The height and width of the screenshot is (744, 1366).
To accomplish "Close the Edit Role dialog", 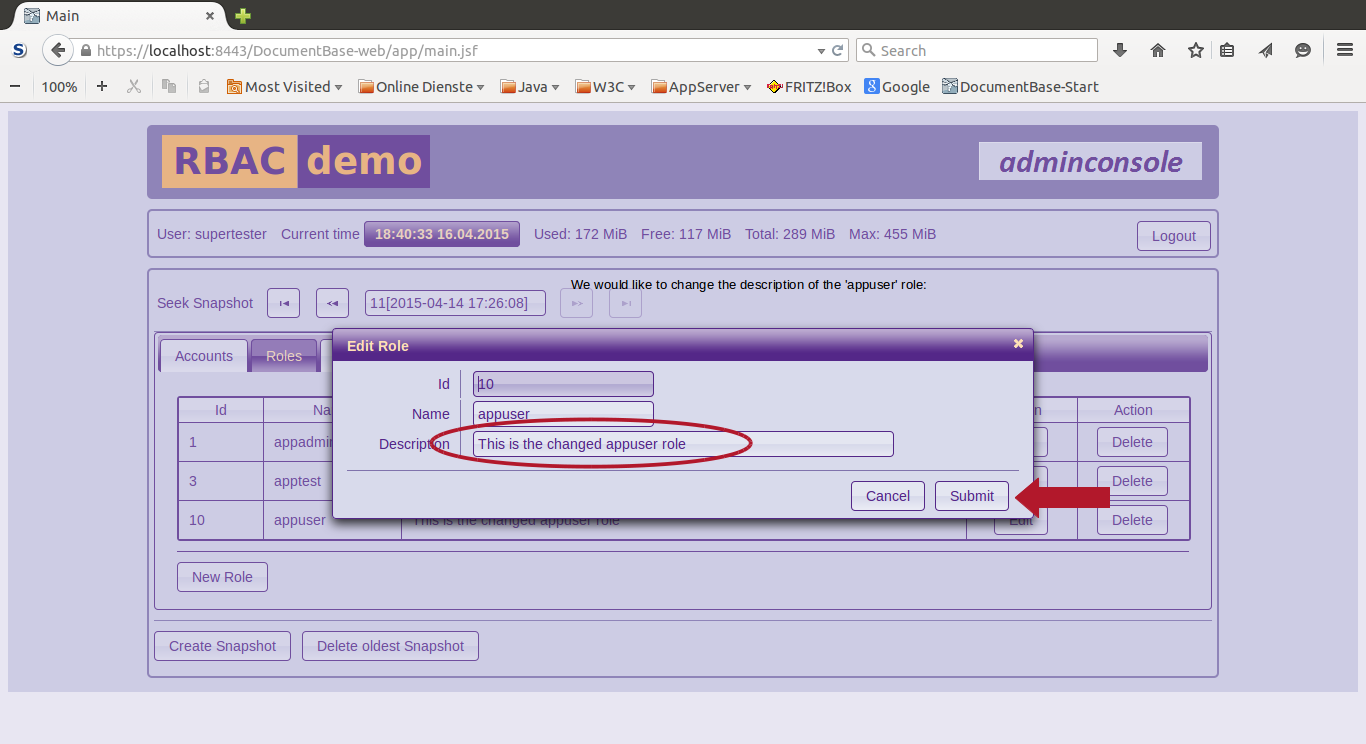I will (x=1018, y=343).
